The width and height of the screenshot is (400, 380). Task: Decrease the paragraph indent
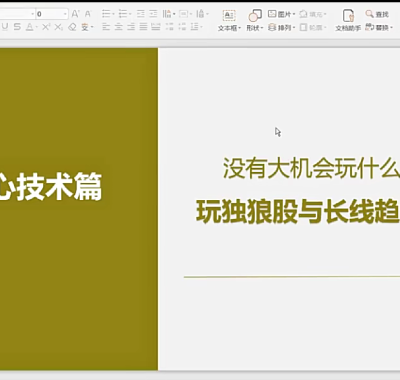pos(141,14)
